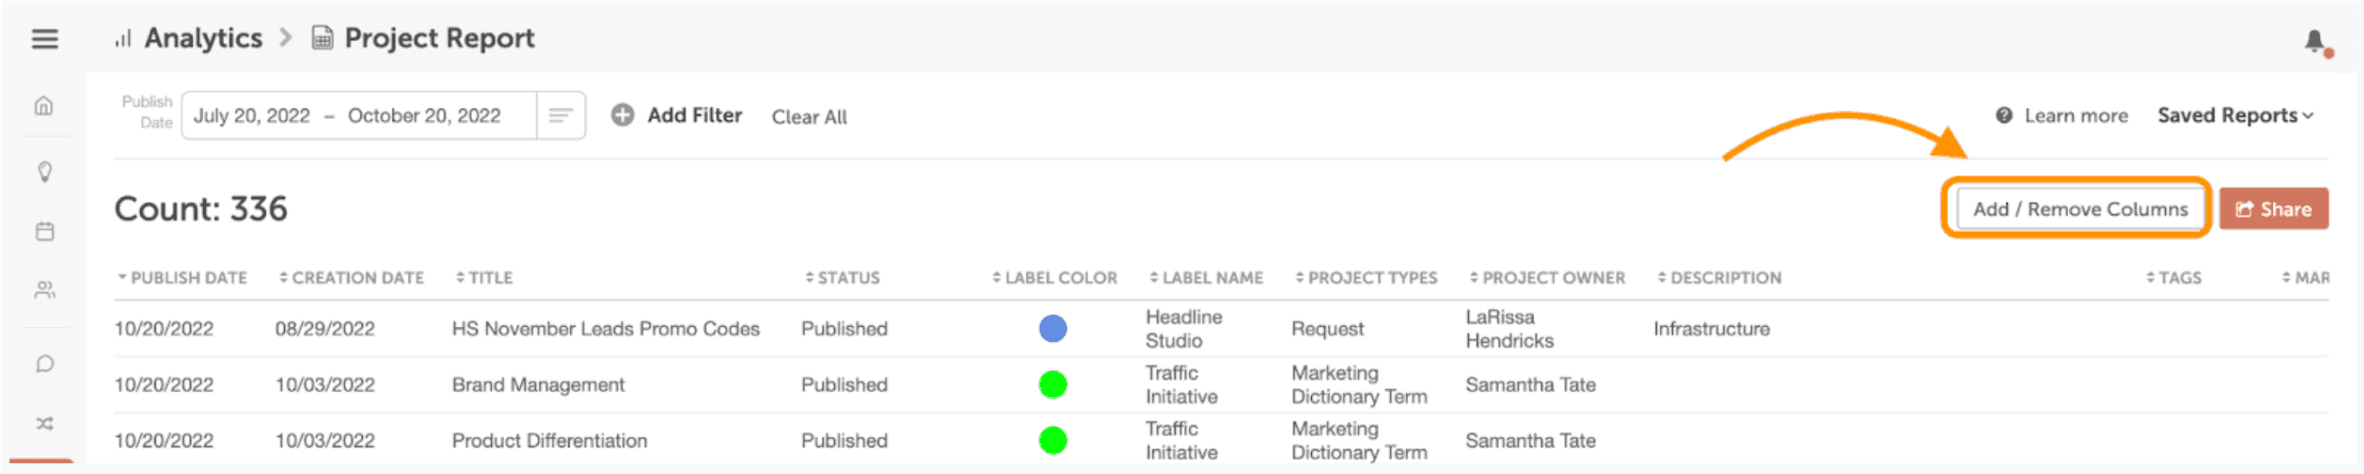Open the notifications bell
Viewport: 2364px width, 474px height.
coord(2315,42)
